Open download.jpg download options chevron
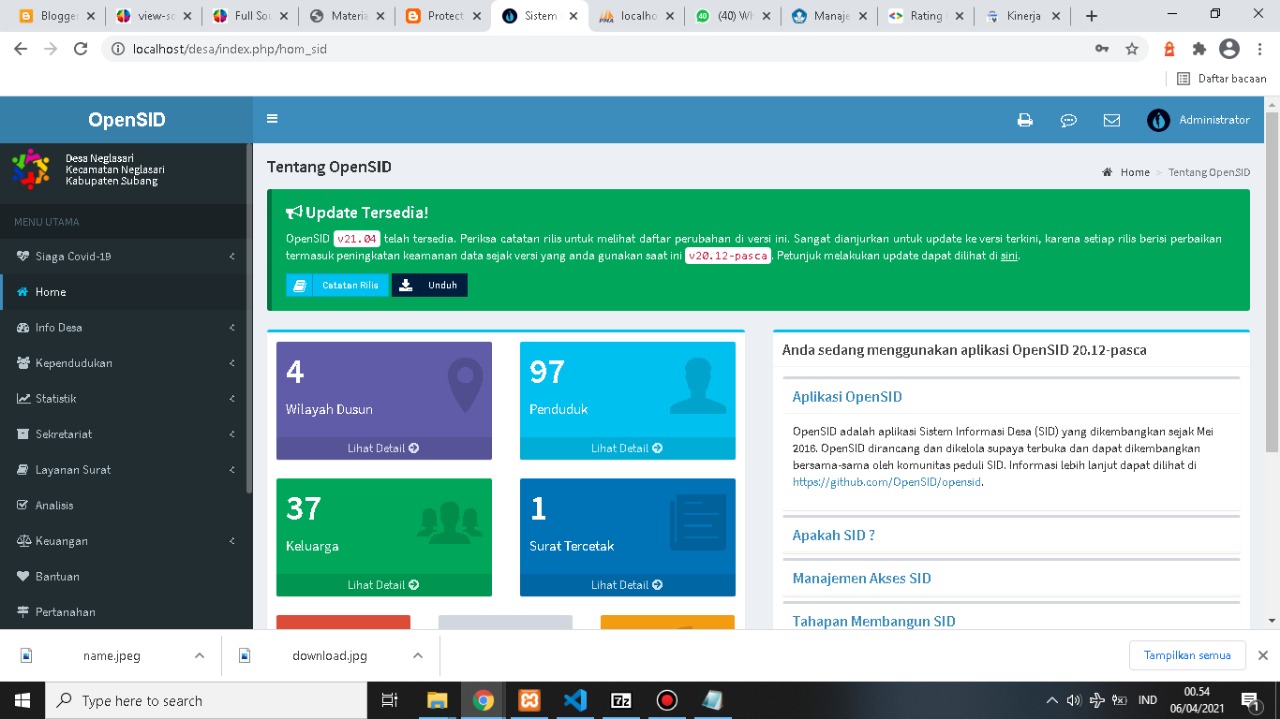Image resolution: width=1280 pixels, height=719 pixels. pos(418,656)
